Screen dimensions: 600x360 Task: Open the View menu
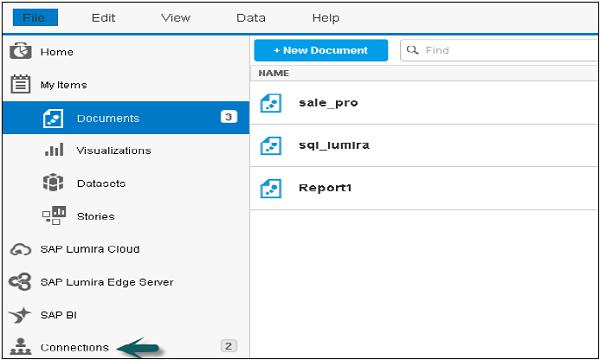176,18
